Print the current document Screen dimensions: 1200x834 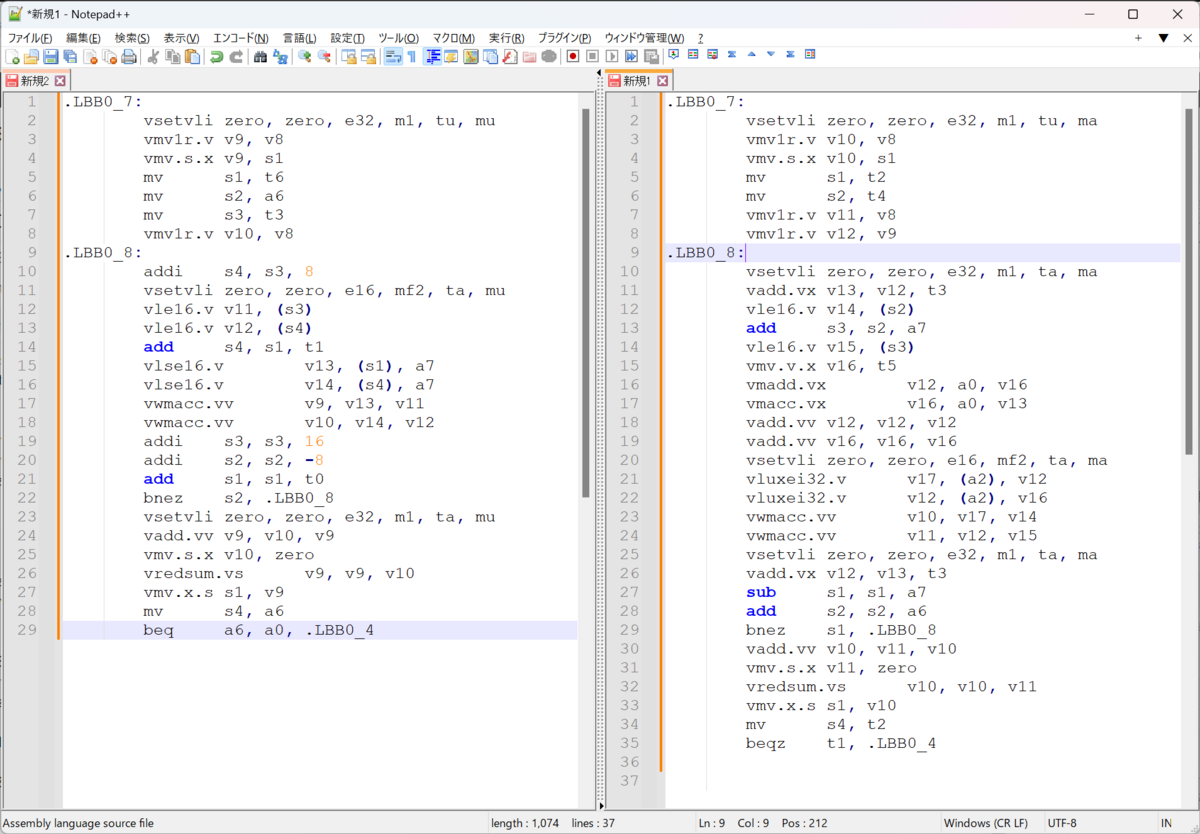point(129,56)
